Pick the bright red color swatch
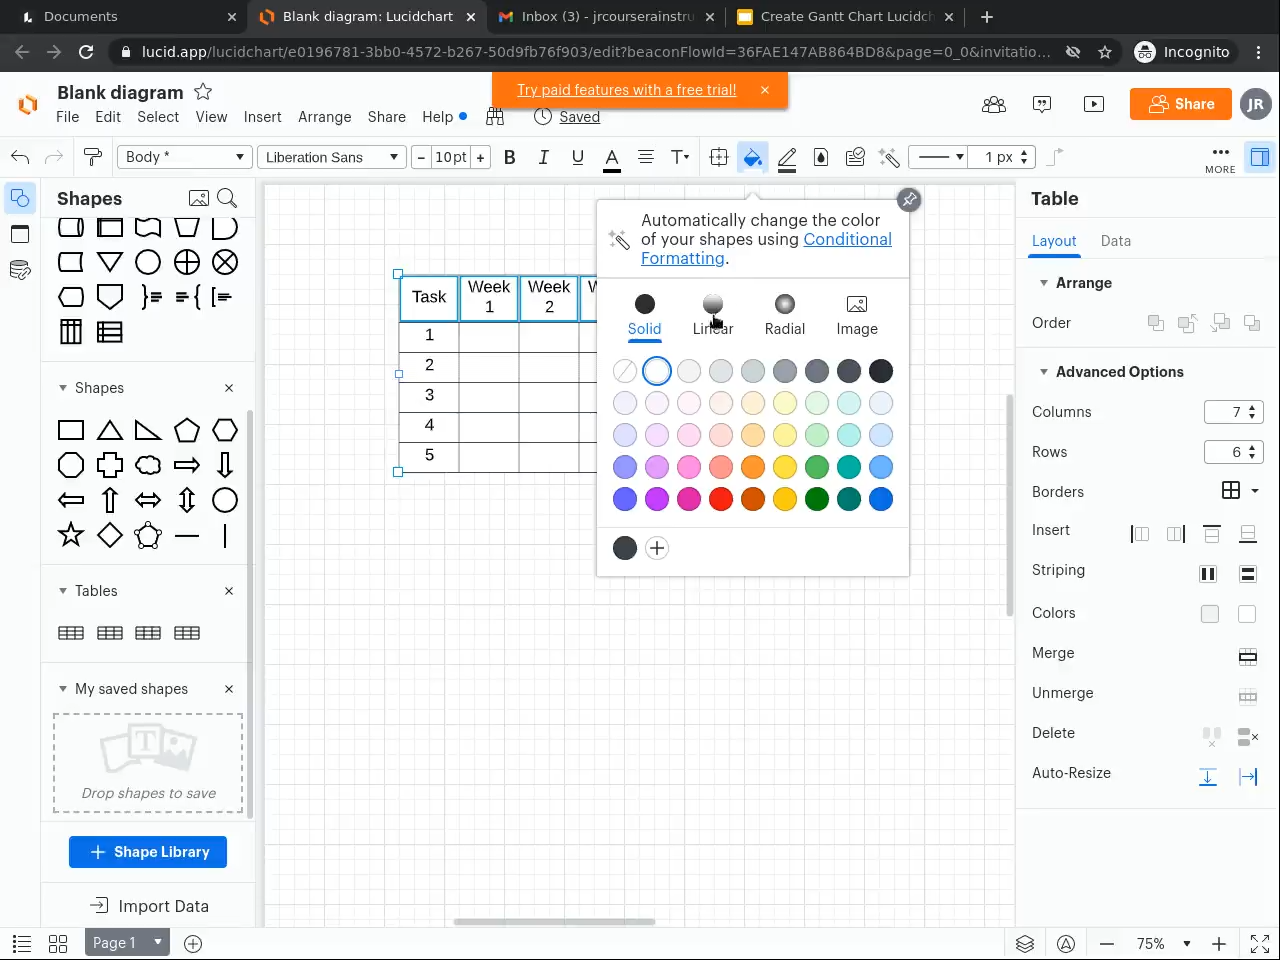This screenshot has height=960, width=1280. [x=721, y=499]
